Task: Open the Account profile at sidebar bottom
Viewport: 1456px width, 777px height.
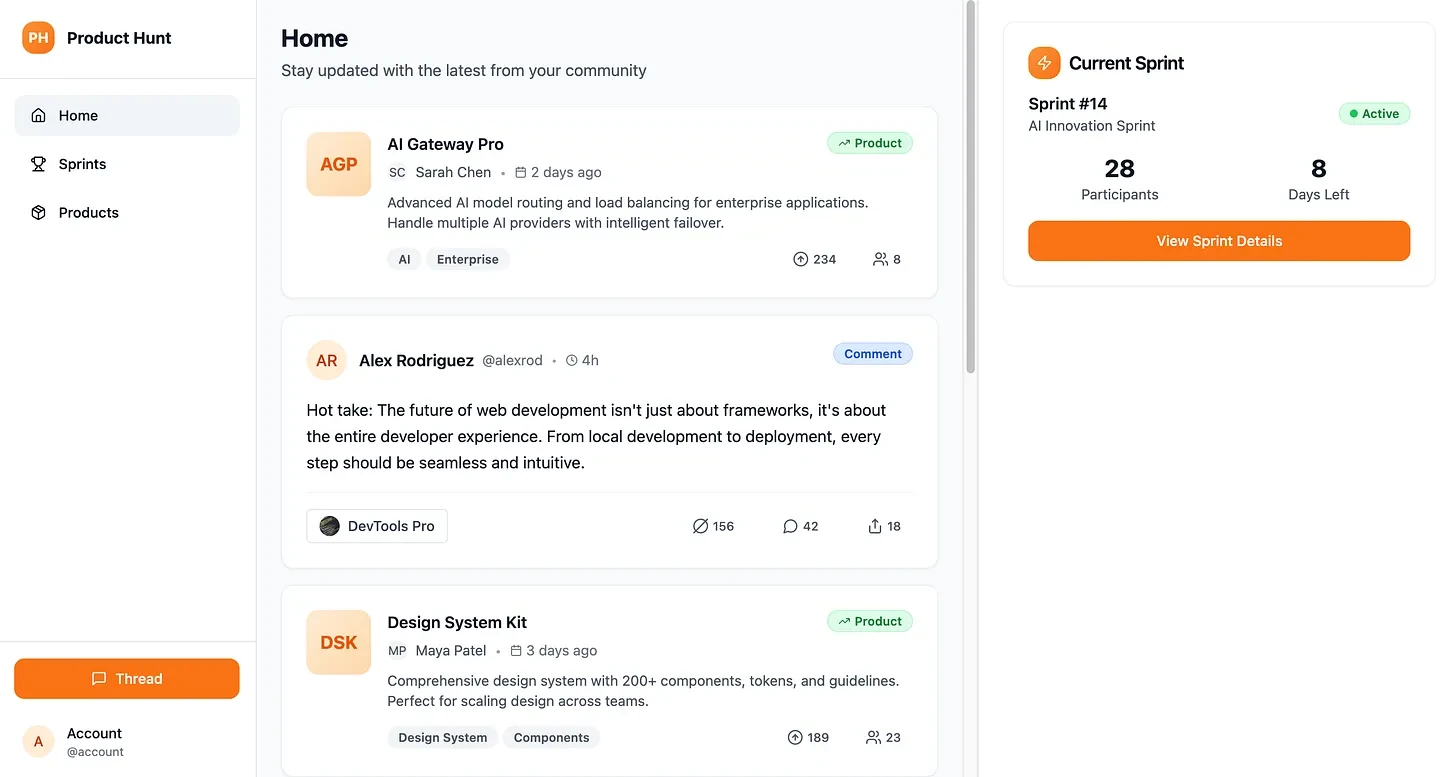Action: 94,741
